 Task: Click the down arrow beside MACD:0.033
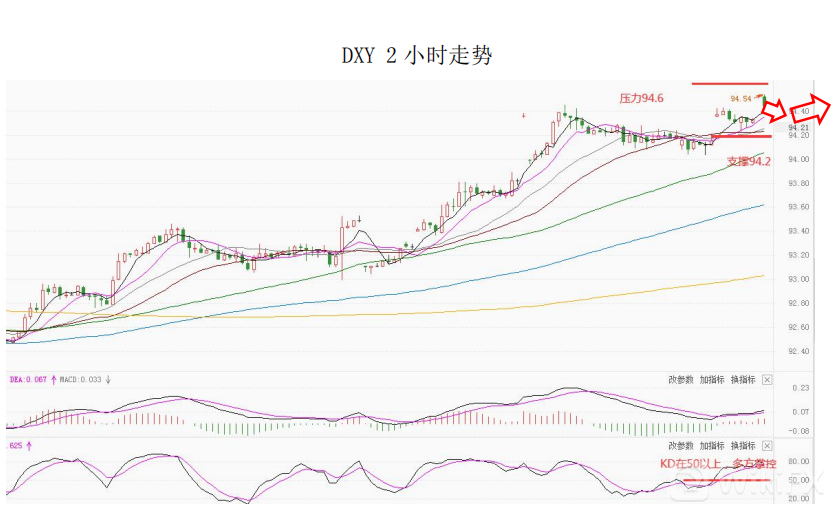(108, 380)
